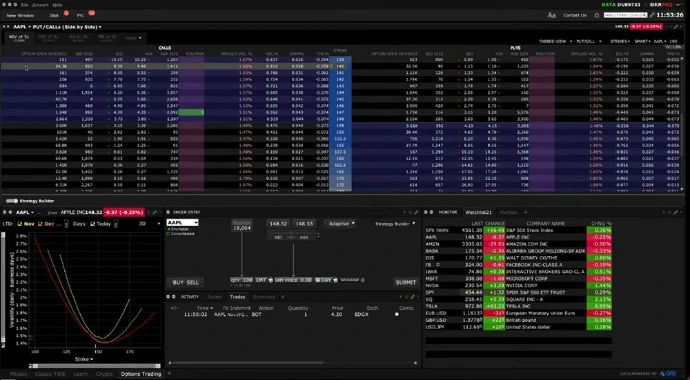Click the ticker lookup search field
Viewport: 690px width, 380px height.
pyautogui.click(x=625, y=15)
